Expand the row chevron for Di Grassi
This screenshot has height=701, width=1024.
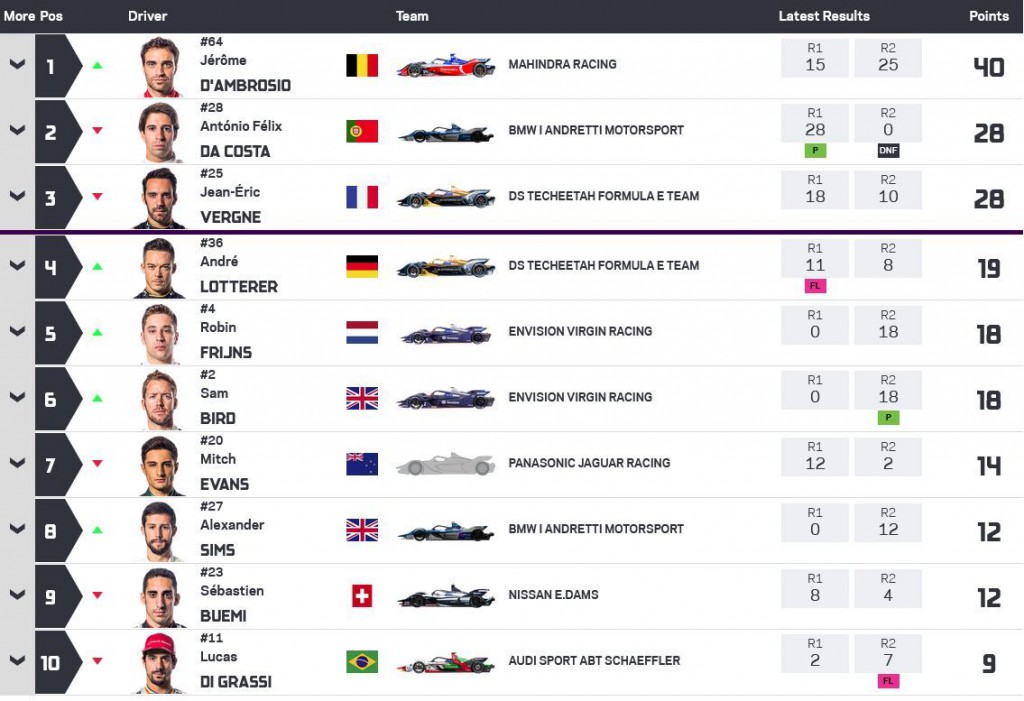pos(17,661)
